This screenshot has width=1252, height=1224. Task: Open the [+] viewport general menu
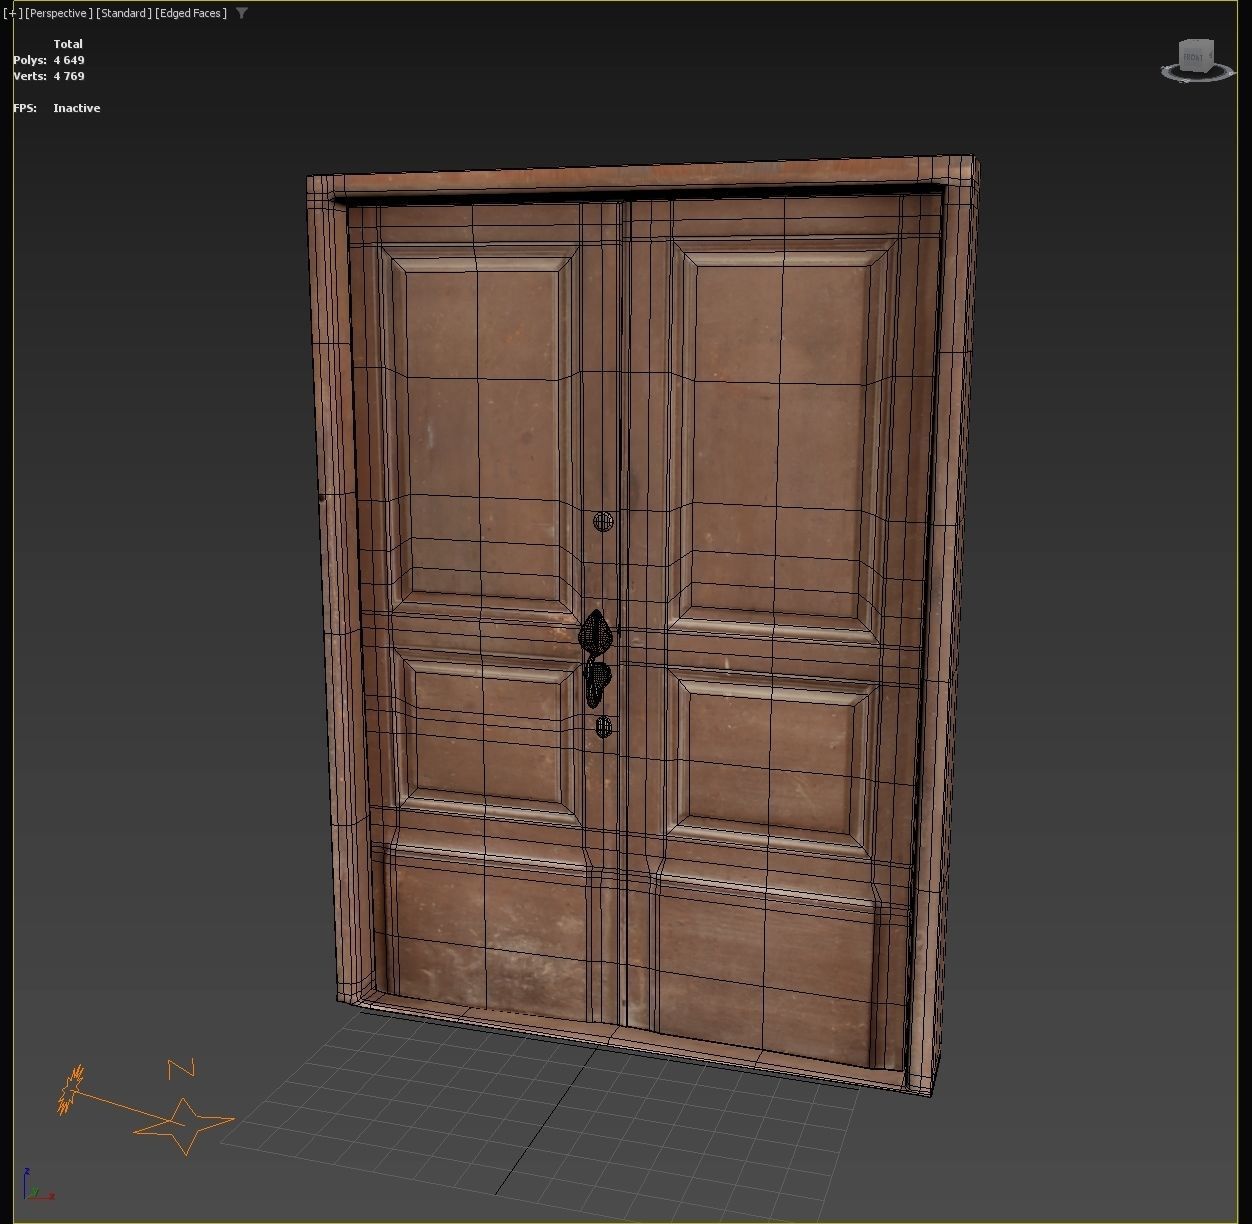(x=13, y=13)
